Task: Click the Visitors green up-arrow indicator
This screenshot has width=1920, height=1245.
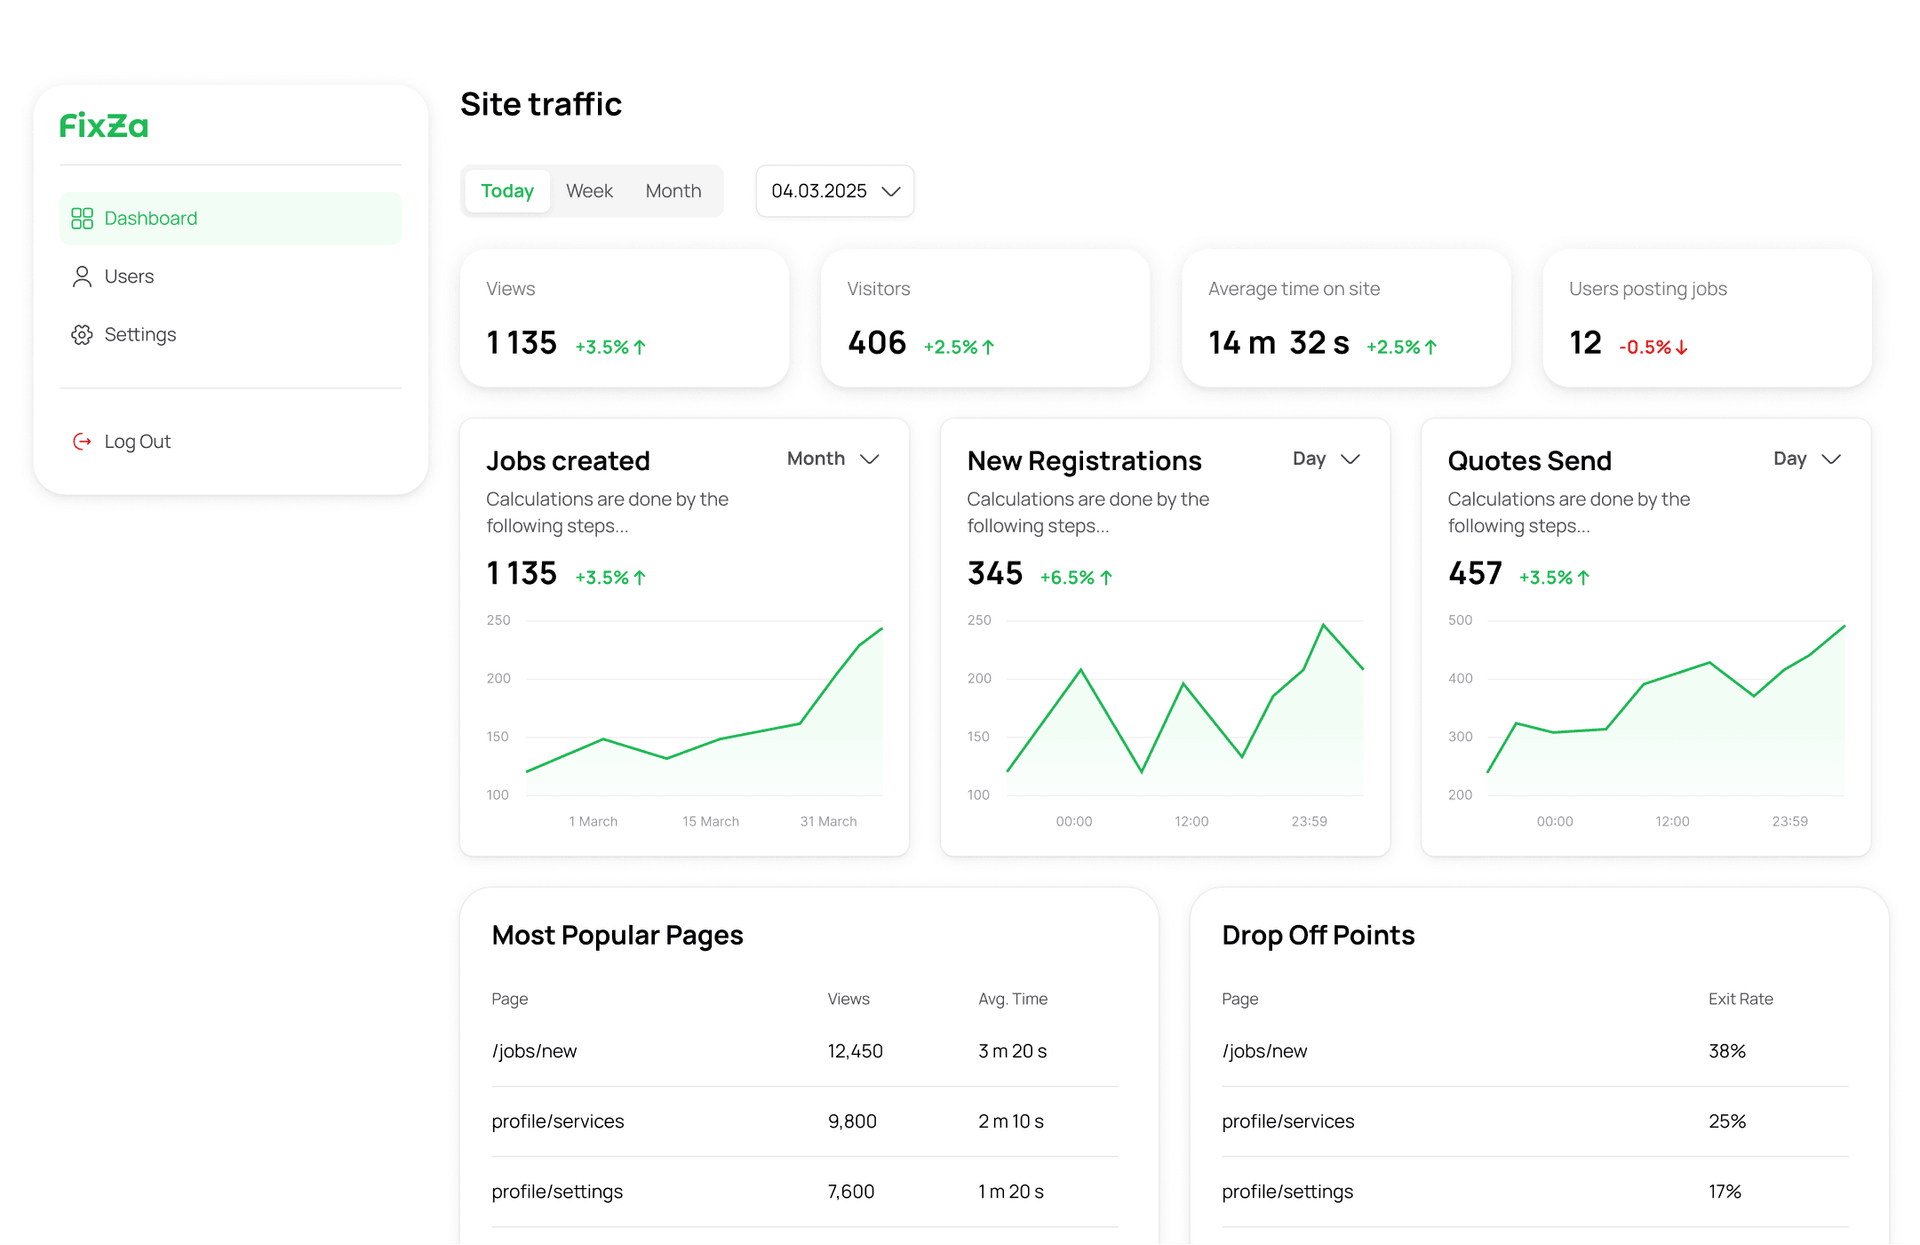Action: 988,347
